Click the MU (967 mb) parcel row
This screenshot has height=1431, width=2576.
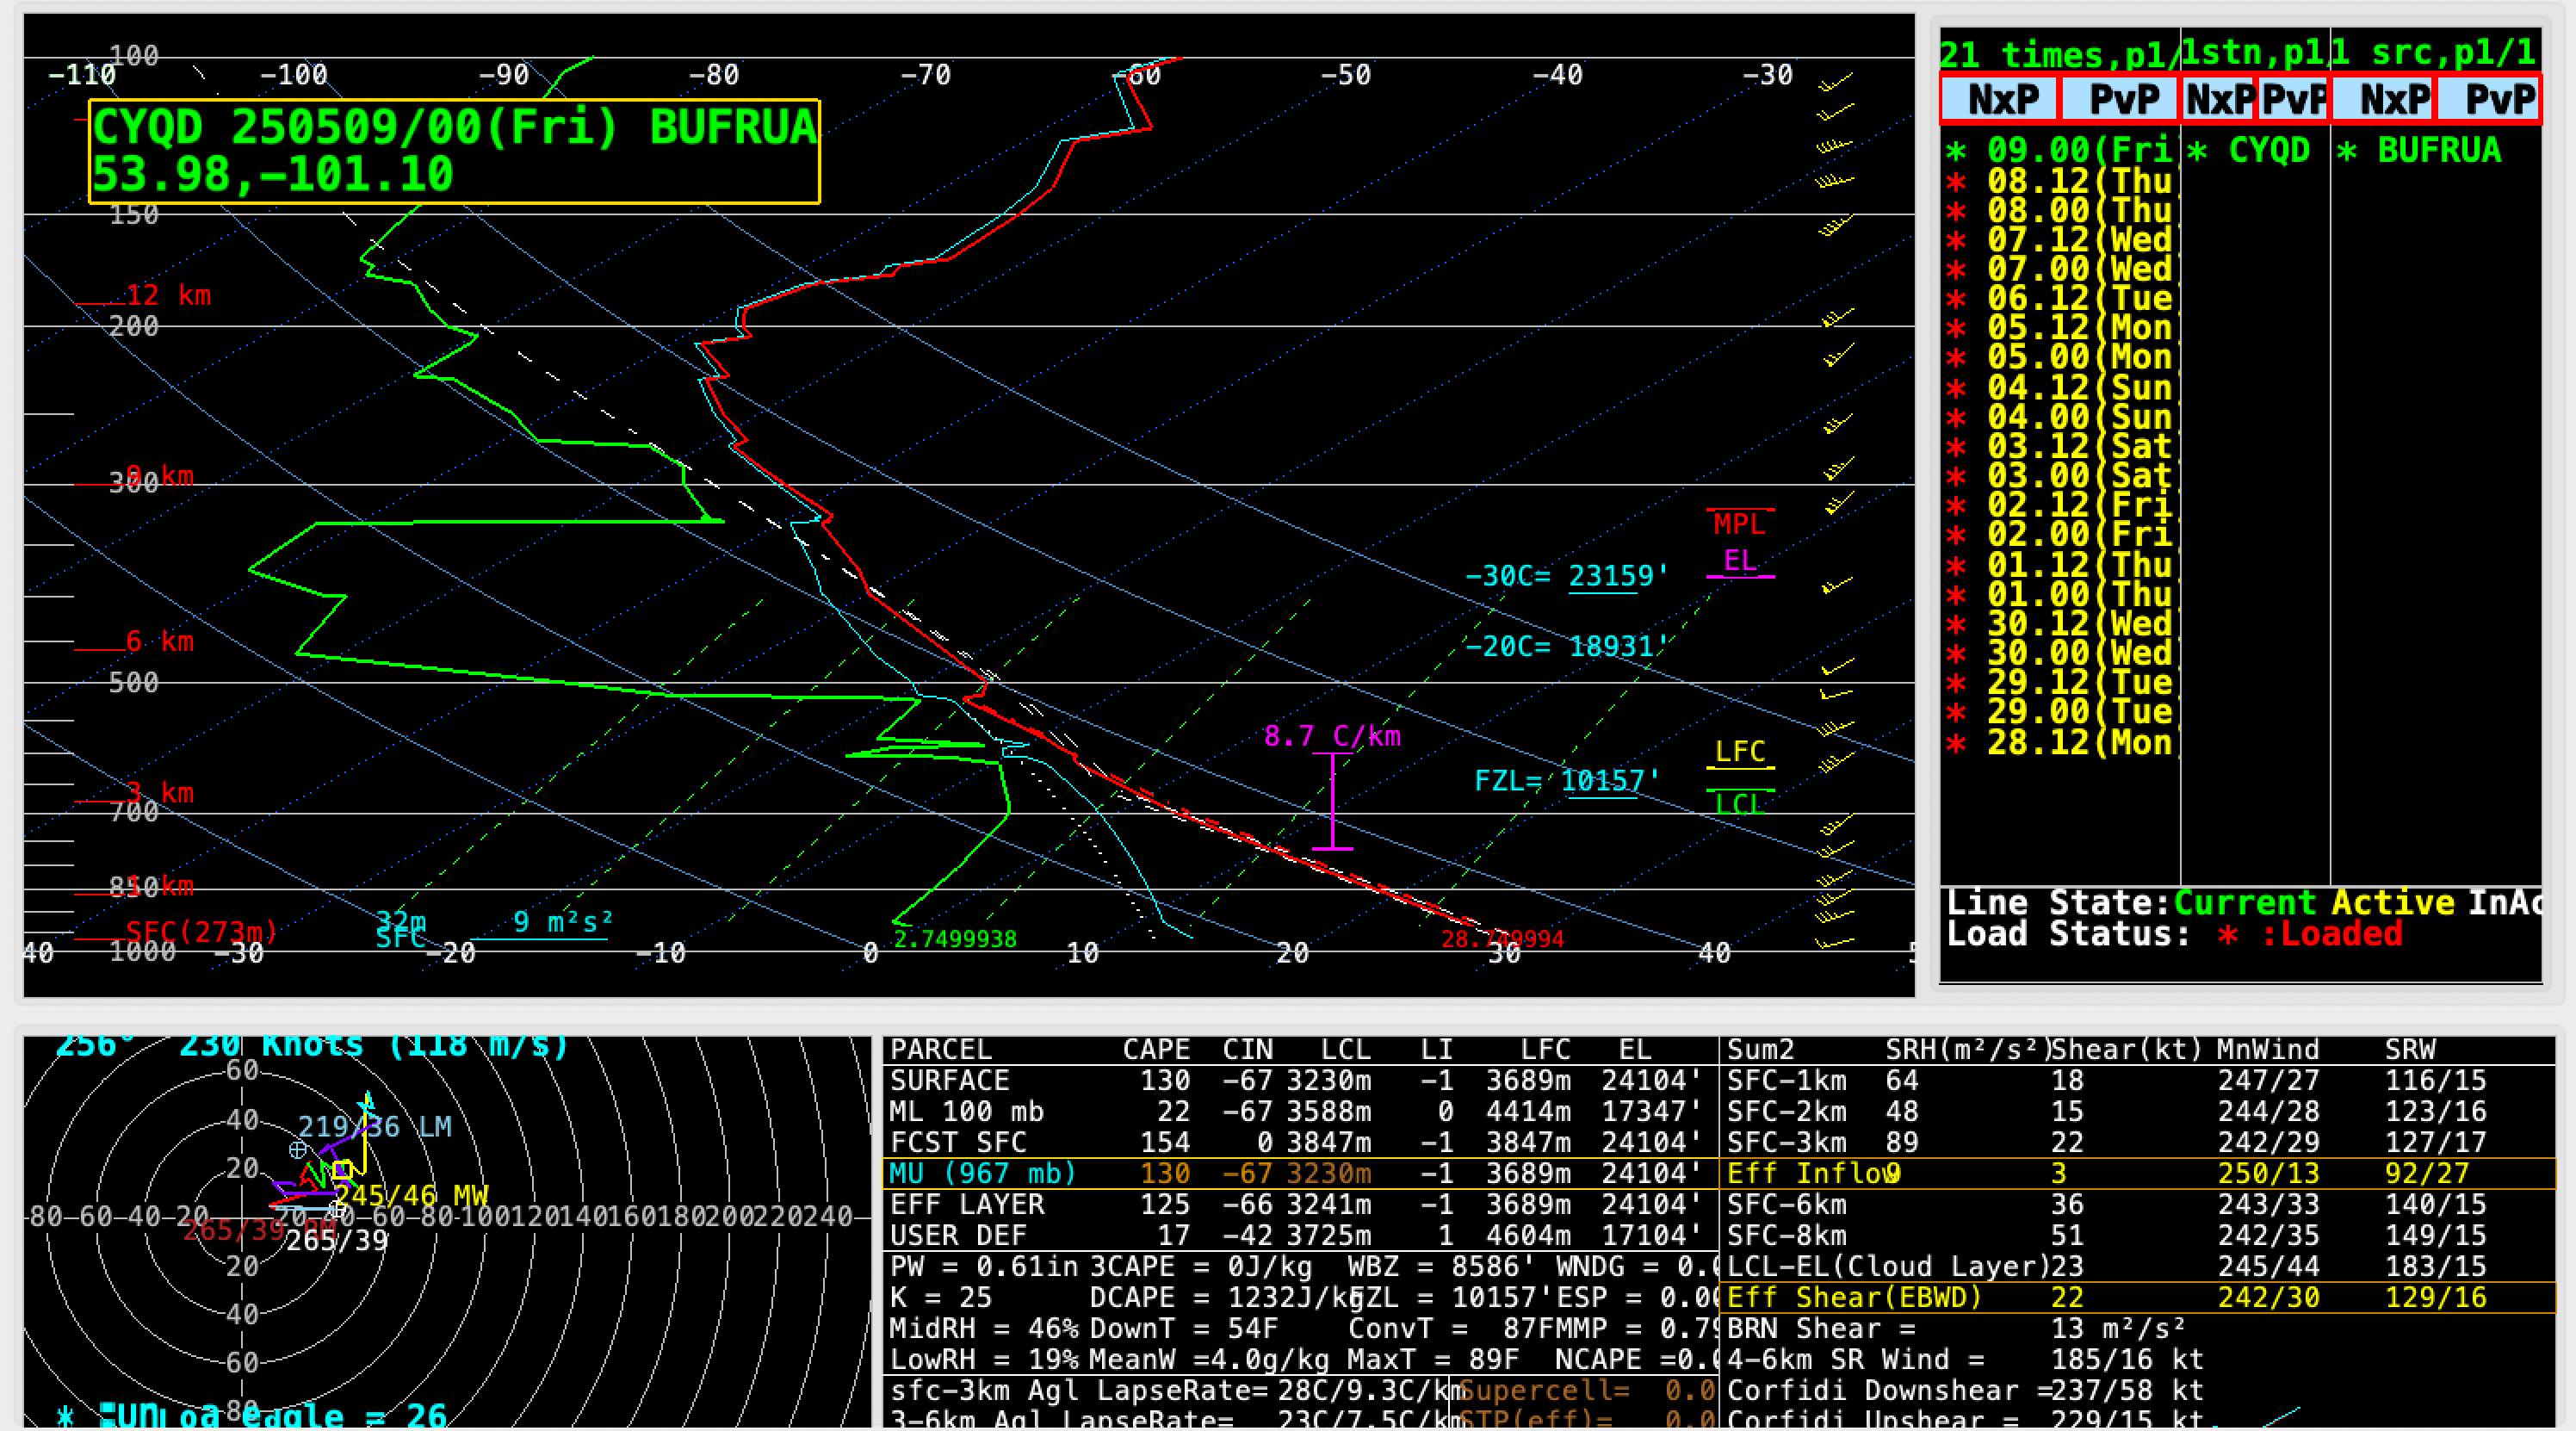pyautogui.click(x=1299, y=1174)
